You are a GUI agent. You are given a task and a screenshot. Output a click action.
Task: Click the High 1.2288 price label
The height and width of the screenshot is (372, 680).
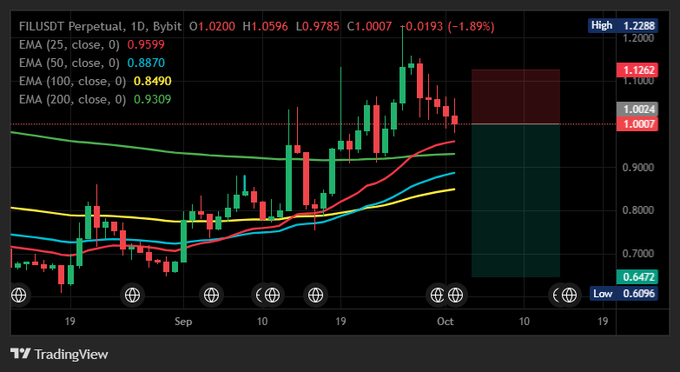point(623,26)
